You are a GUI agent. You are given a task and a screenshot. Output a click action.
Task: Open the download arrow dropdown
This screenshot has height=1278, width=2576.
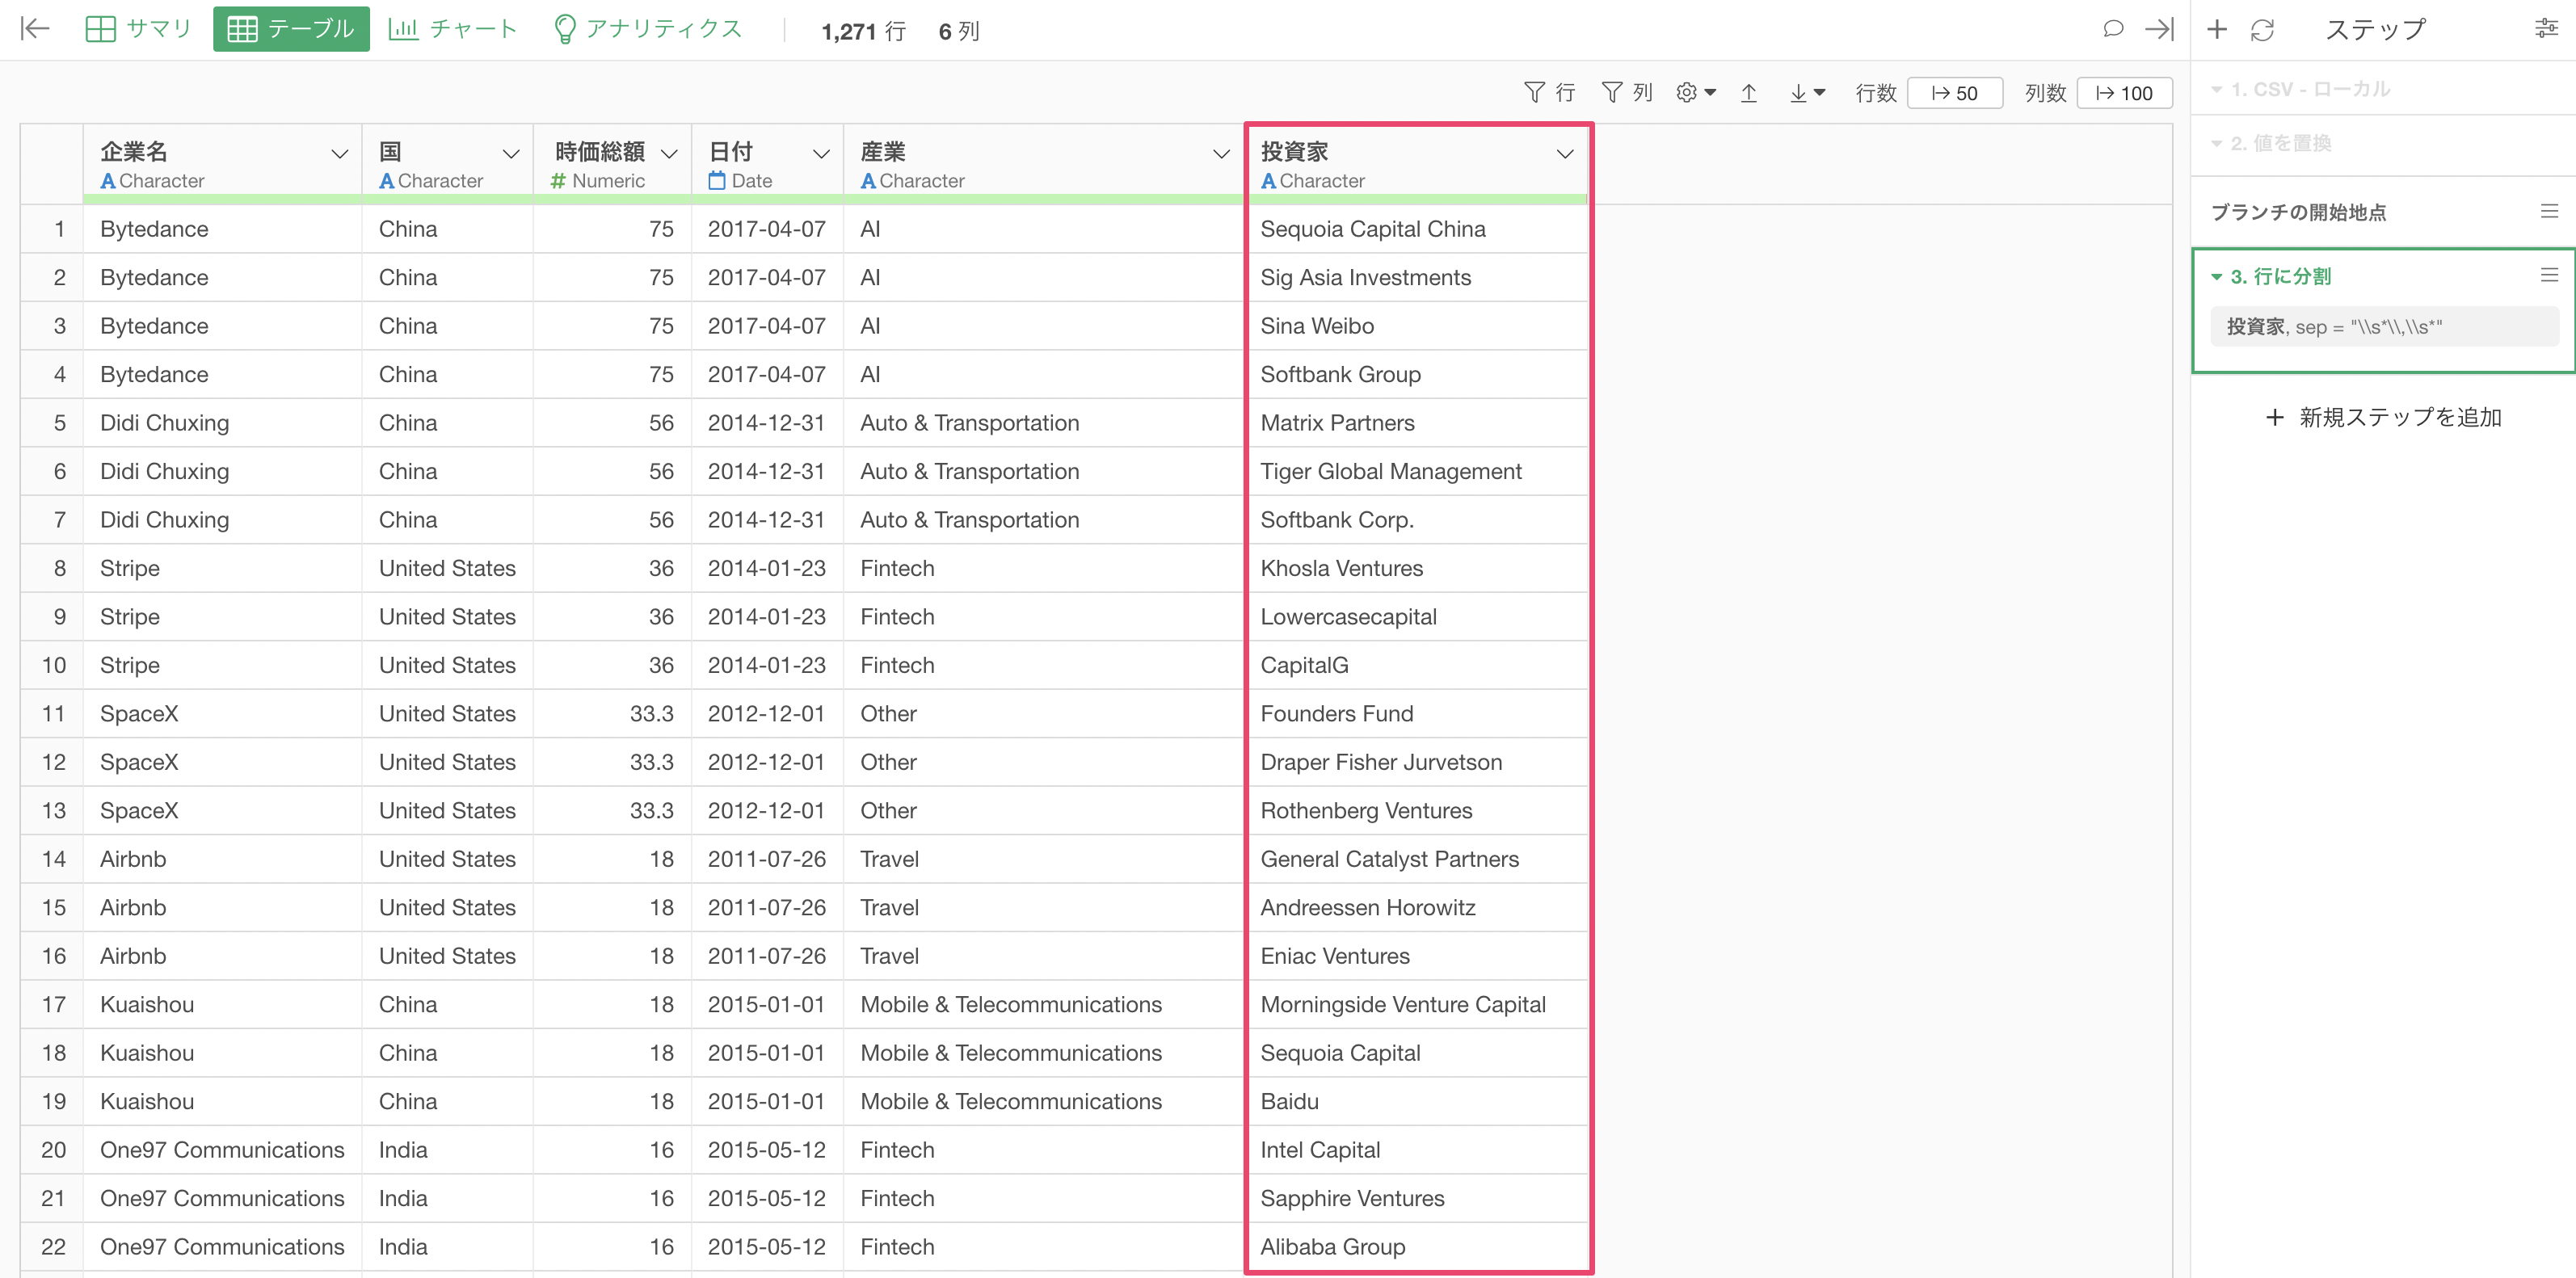pos(1807,93)
